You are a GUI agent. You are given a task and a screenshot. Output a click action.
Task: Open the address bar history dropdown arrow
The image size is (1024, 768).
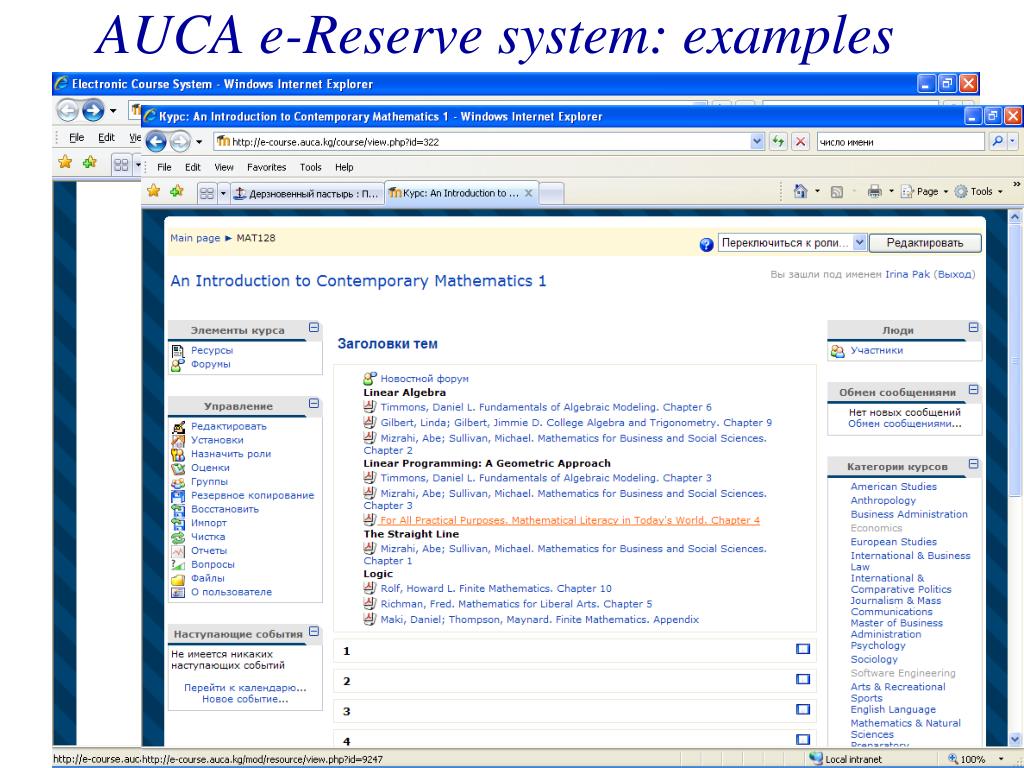757,141
